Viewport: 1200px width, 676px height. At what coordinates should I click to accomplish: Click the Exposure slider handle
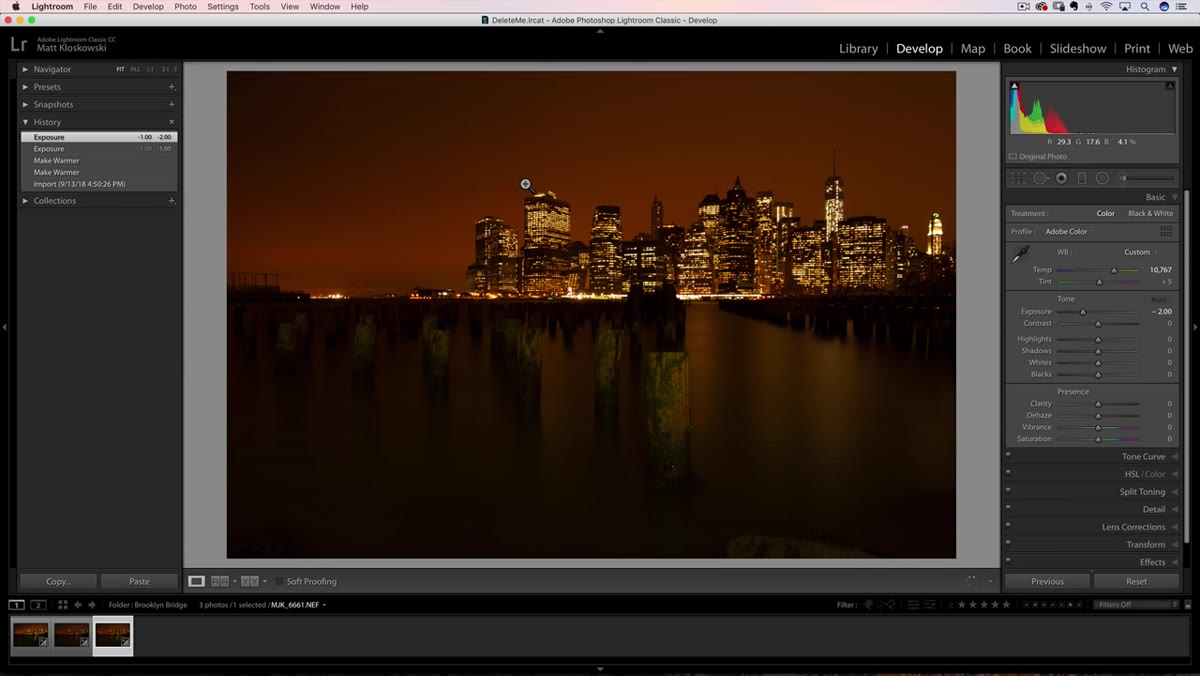click(x=1083, y=312)
